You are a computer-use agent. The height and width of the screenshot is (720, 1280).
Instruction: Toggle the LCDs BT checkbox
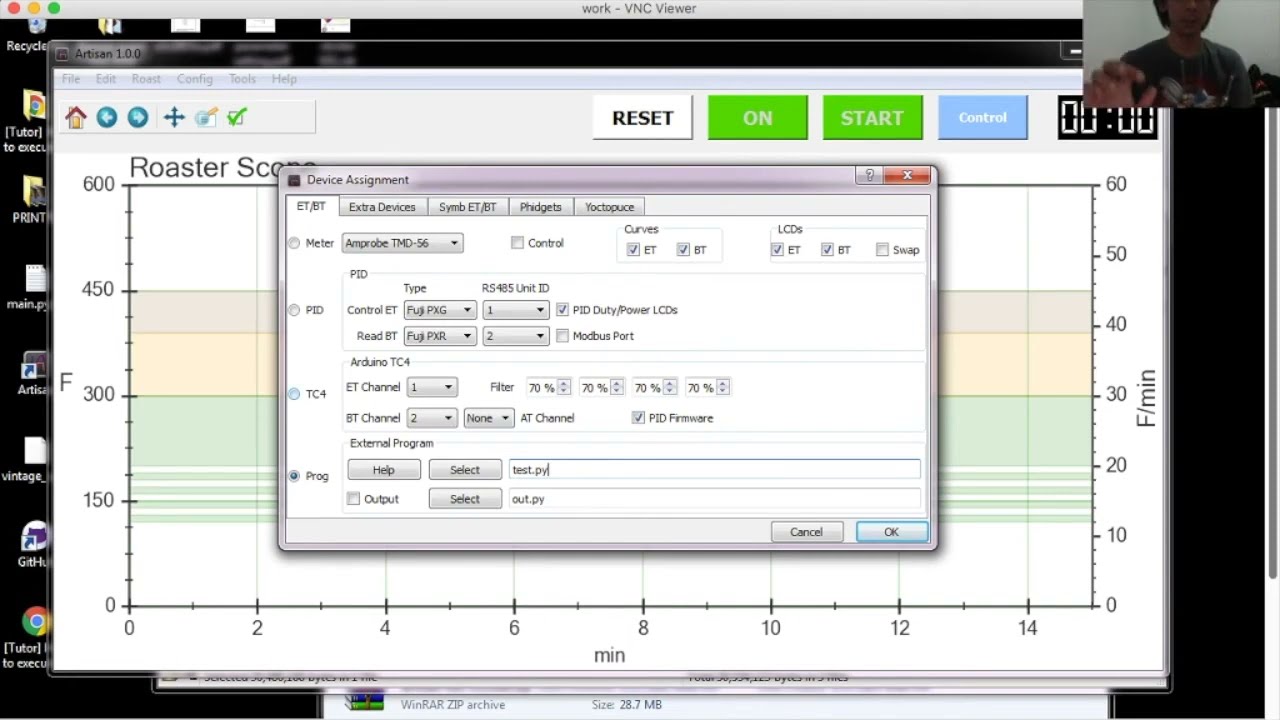pos(827,250)
